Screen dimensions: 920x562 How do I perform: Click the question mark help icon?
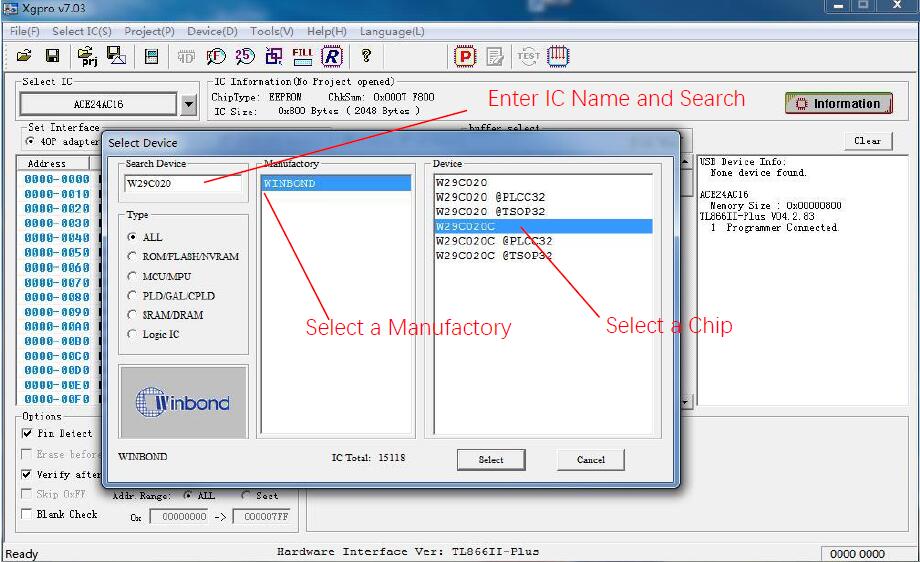point(366,56)
